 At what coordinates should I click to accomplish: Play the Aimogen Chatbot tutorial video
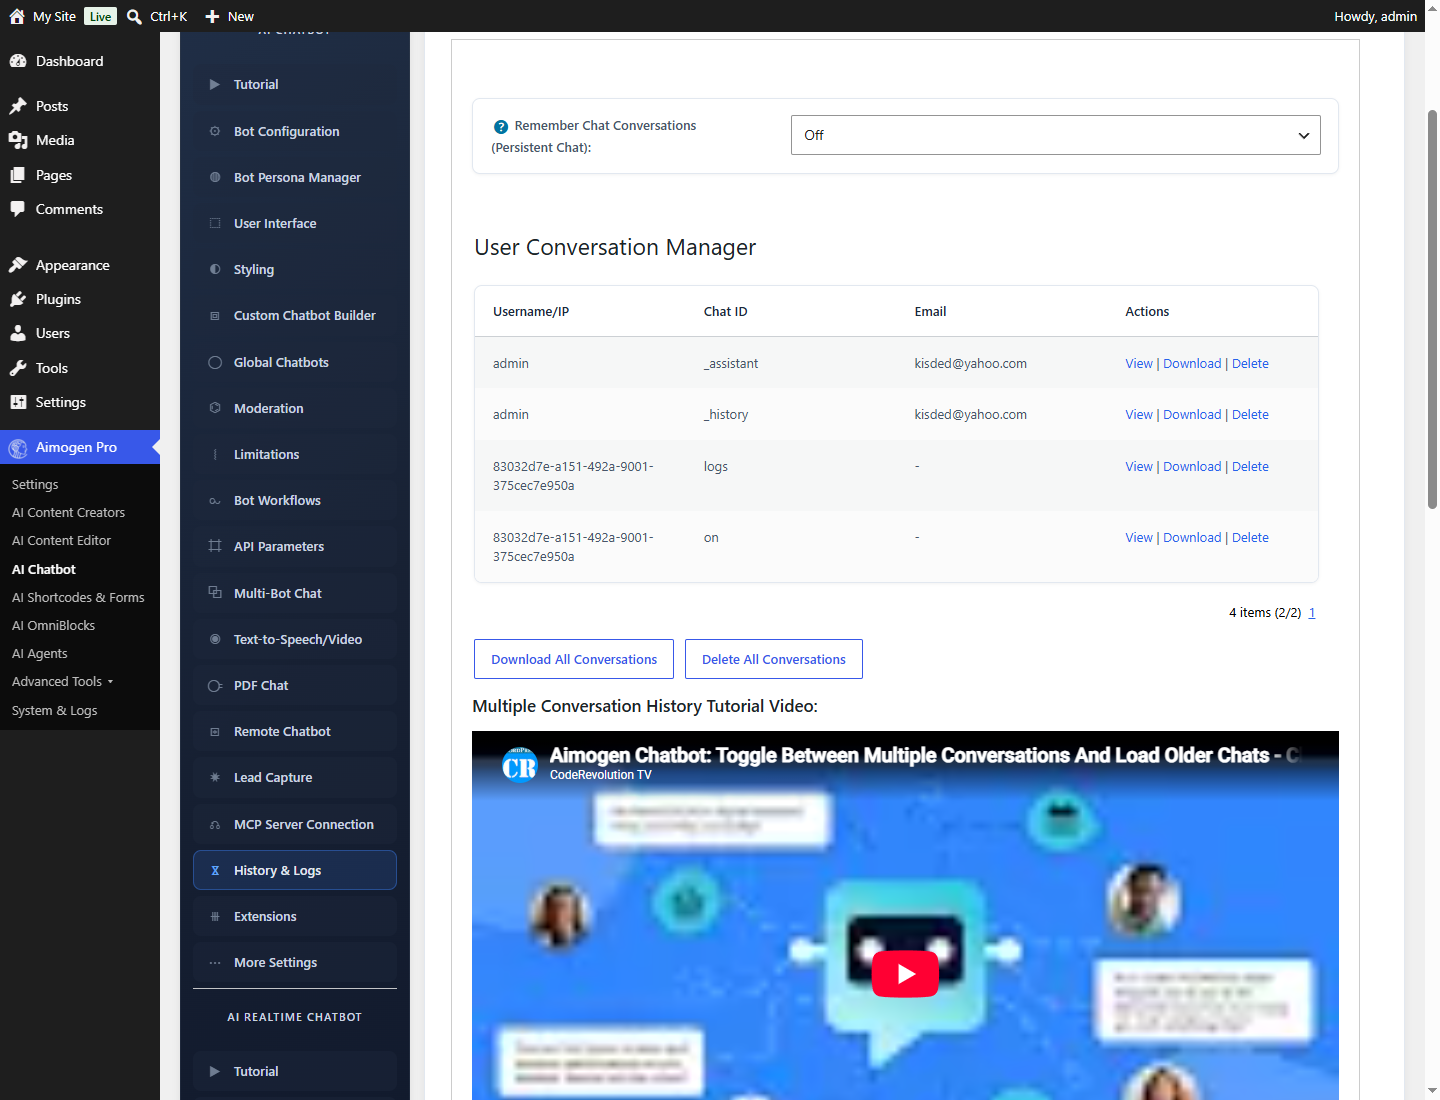[x=905, y=974]
